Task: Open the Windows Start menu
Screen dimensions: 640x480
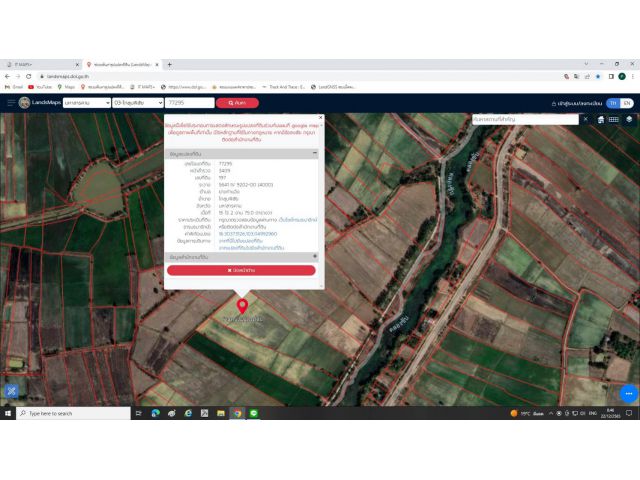Action: point(8,413)
